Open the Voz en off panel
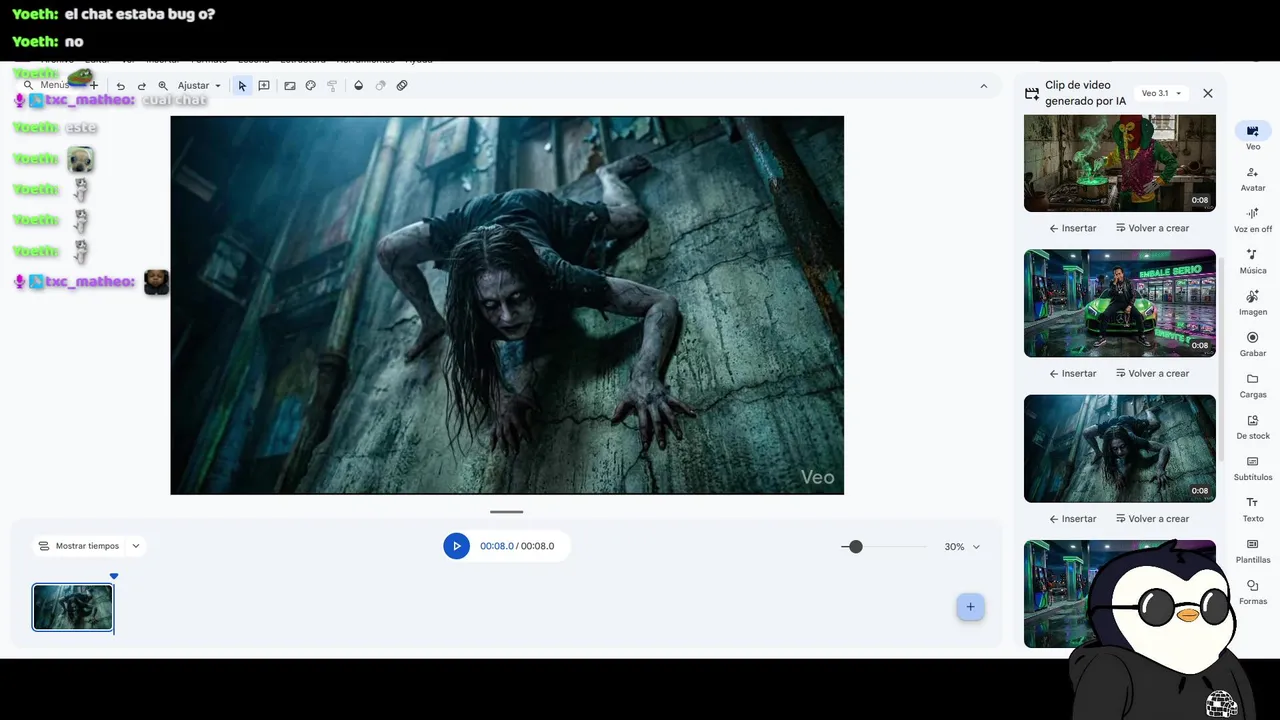This screenshot has width=1280, height=720. tap(1252, 219)
